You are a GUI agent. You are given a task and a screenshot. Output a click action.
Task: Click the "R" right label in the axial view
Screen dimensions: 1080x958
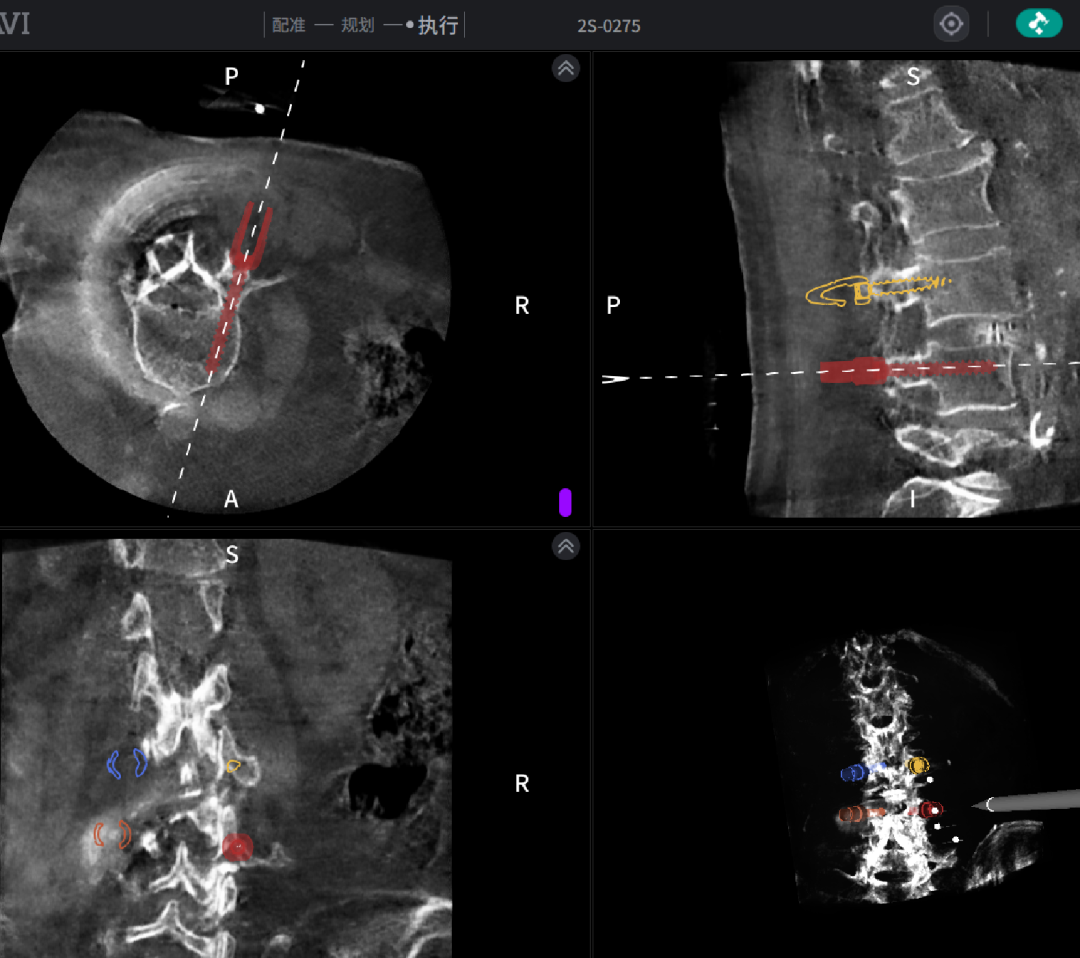click(x=522, y=305)
